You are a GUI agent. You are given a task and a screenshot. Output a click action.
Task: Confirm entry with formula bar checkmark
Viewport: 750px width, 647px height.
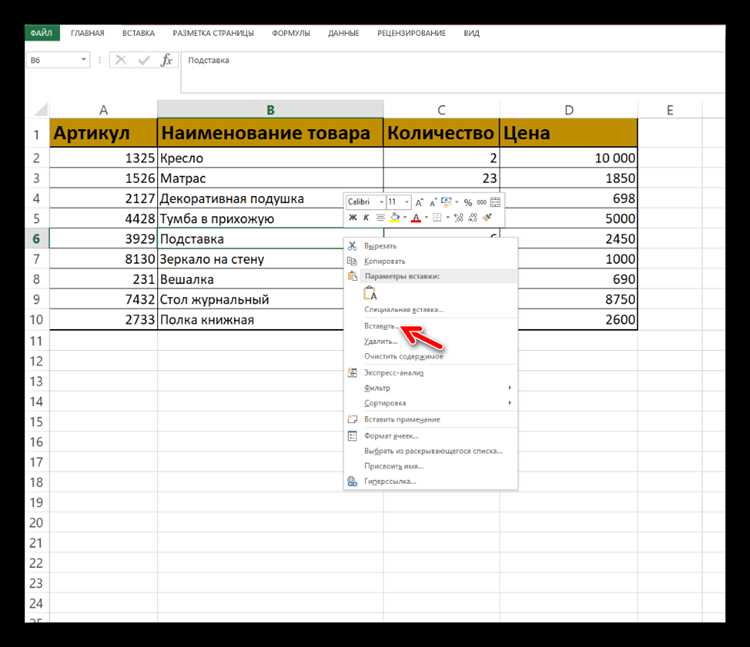pyautogui.click(x=143, y=60)
